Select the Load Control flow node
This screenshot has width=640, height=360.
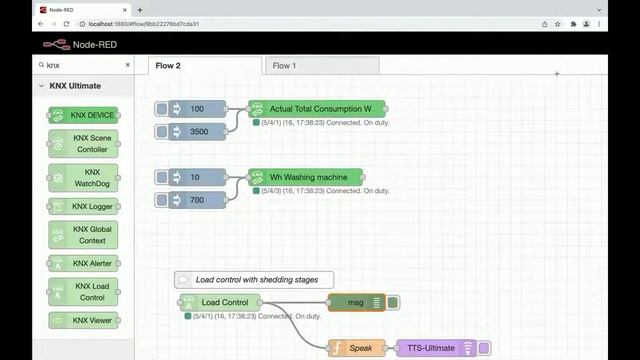coord(220,302)
